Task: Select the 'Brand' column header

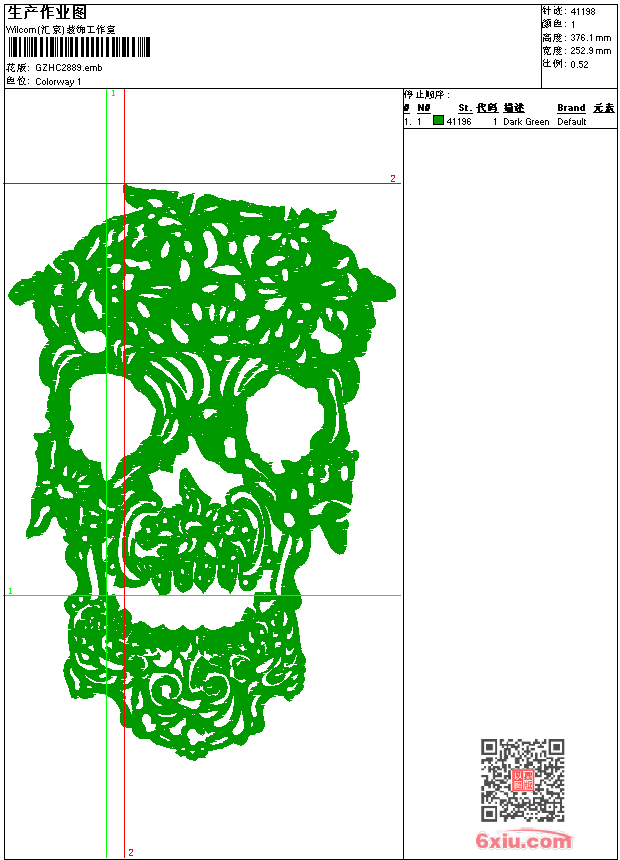Action: tap(571, 108)
